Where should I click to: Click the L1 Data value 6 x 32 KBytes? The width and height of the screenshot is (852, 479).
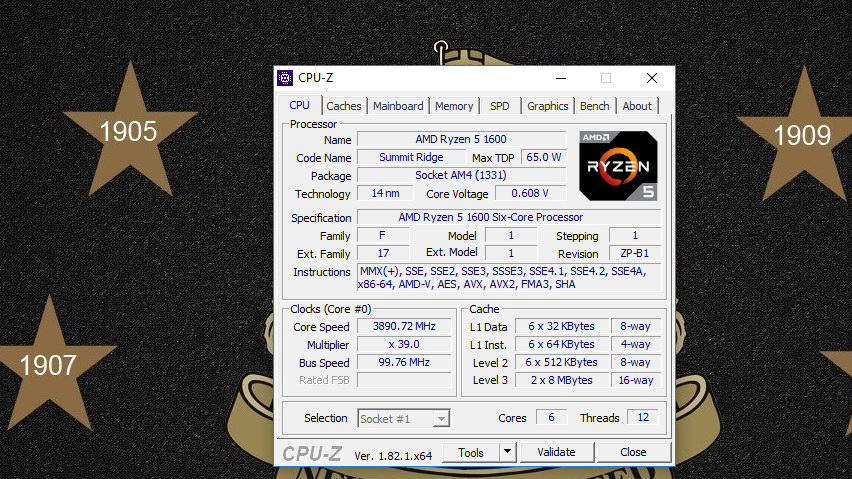pyautogui.click(x=561, y=326)
